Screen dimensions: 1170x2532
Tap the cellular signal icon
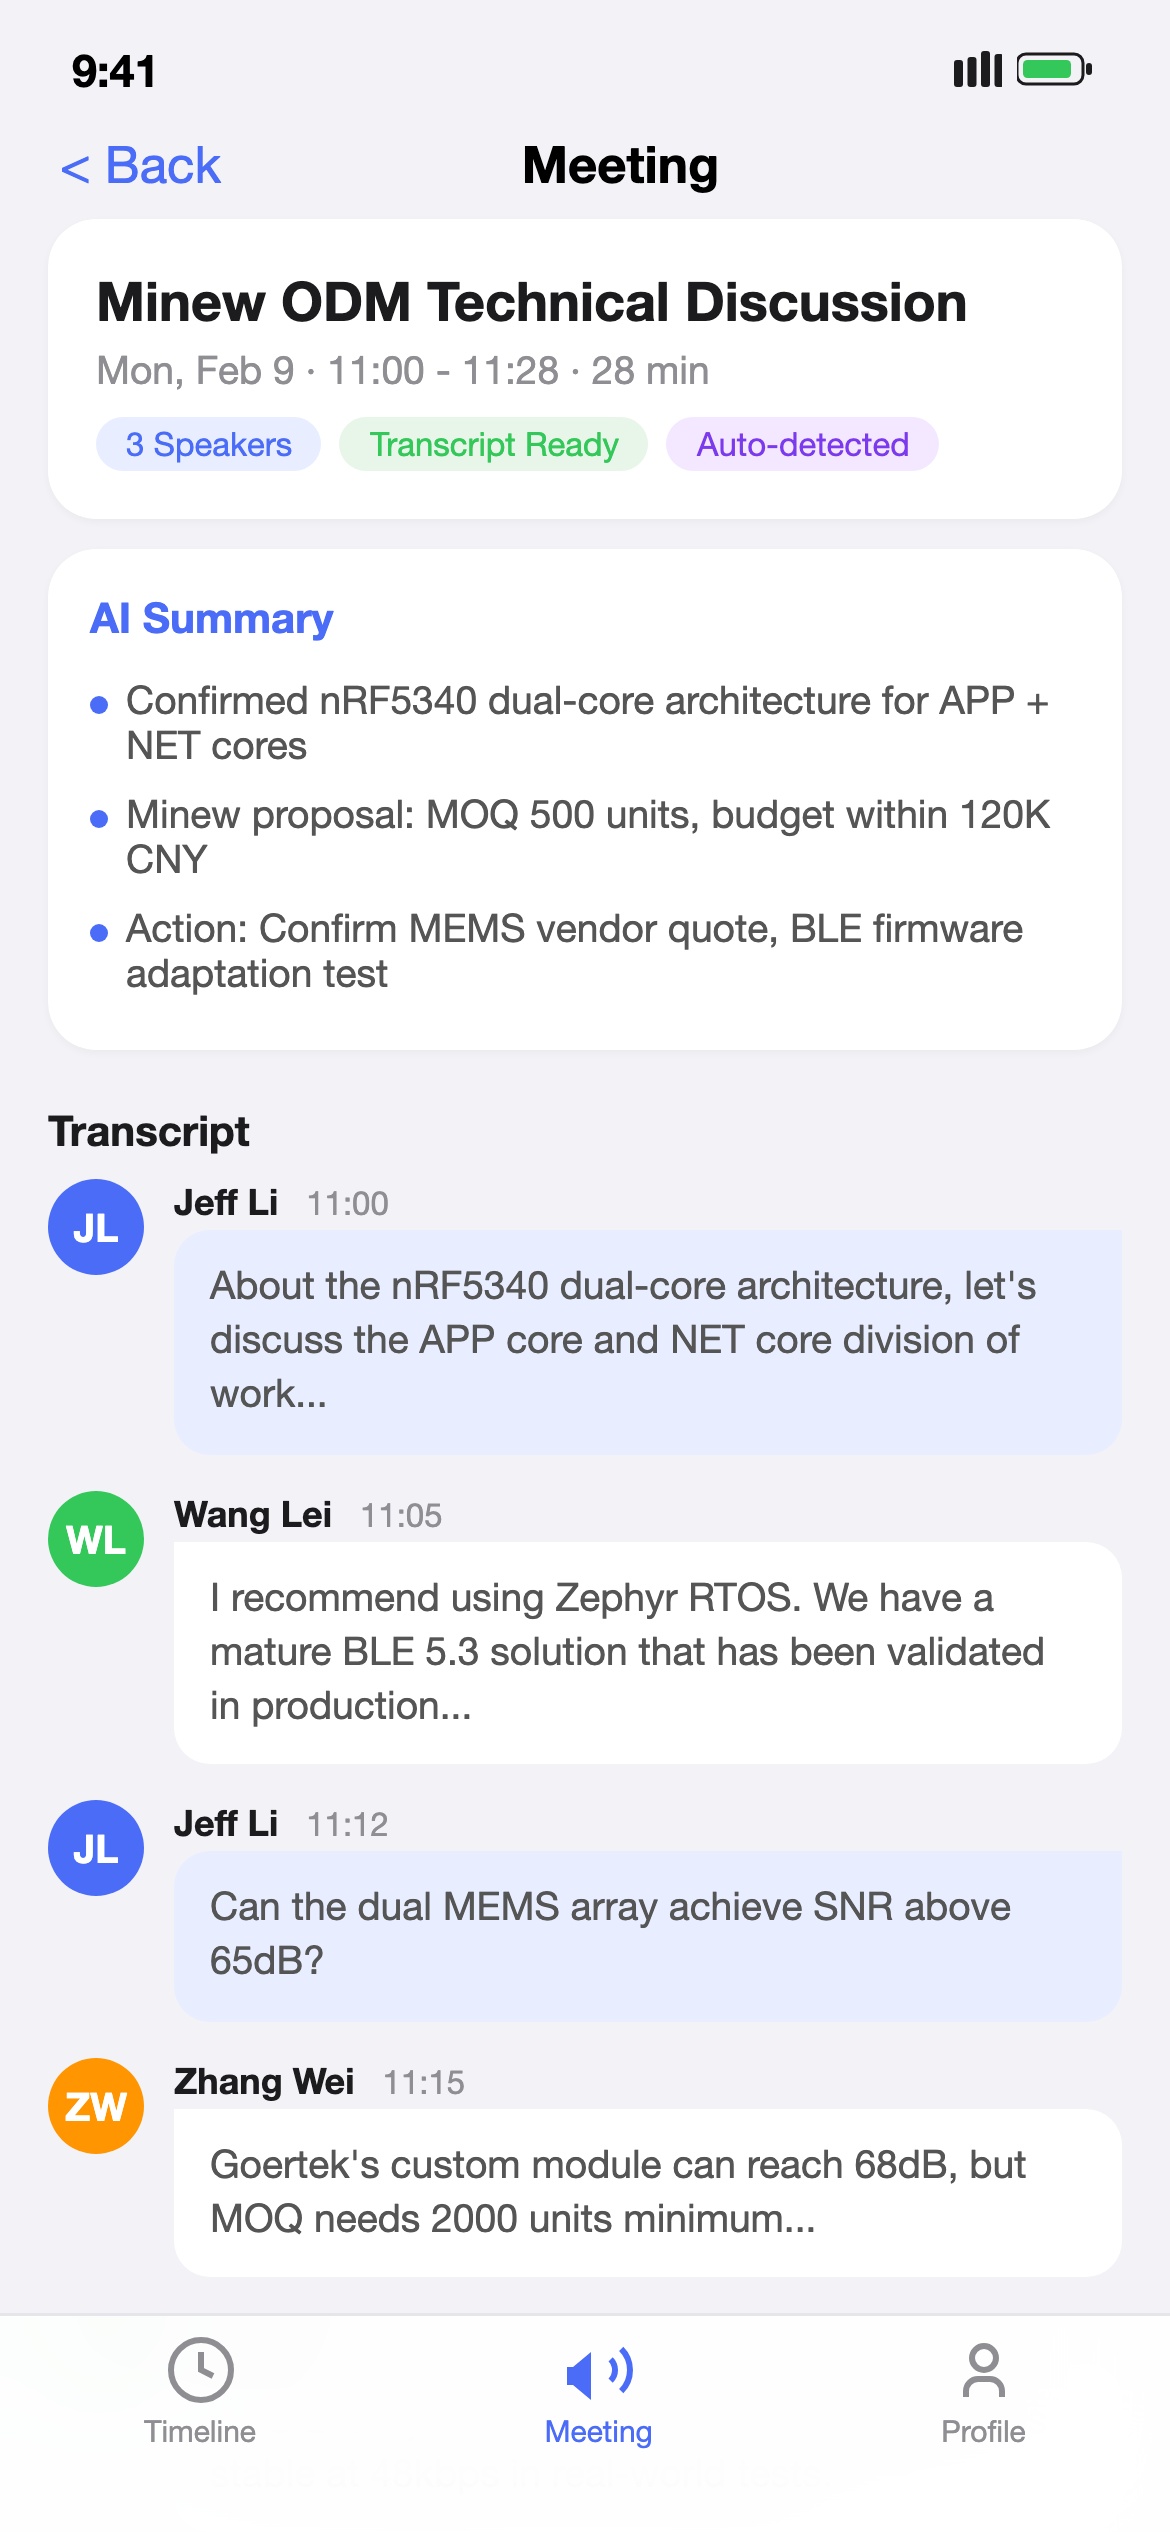pyautogui.click(x=977, y=70)
